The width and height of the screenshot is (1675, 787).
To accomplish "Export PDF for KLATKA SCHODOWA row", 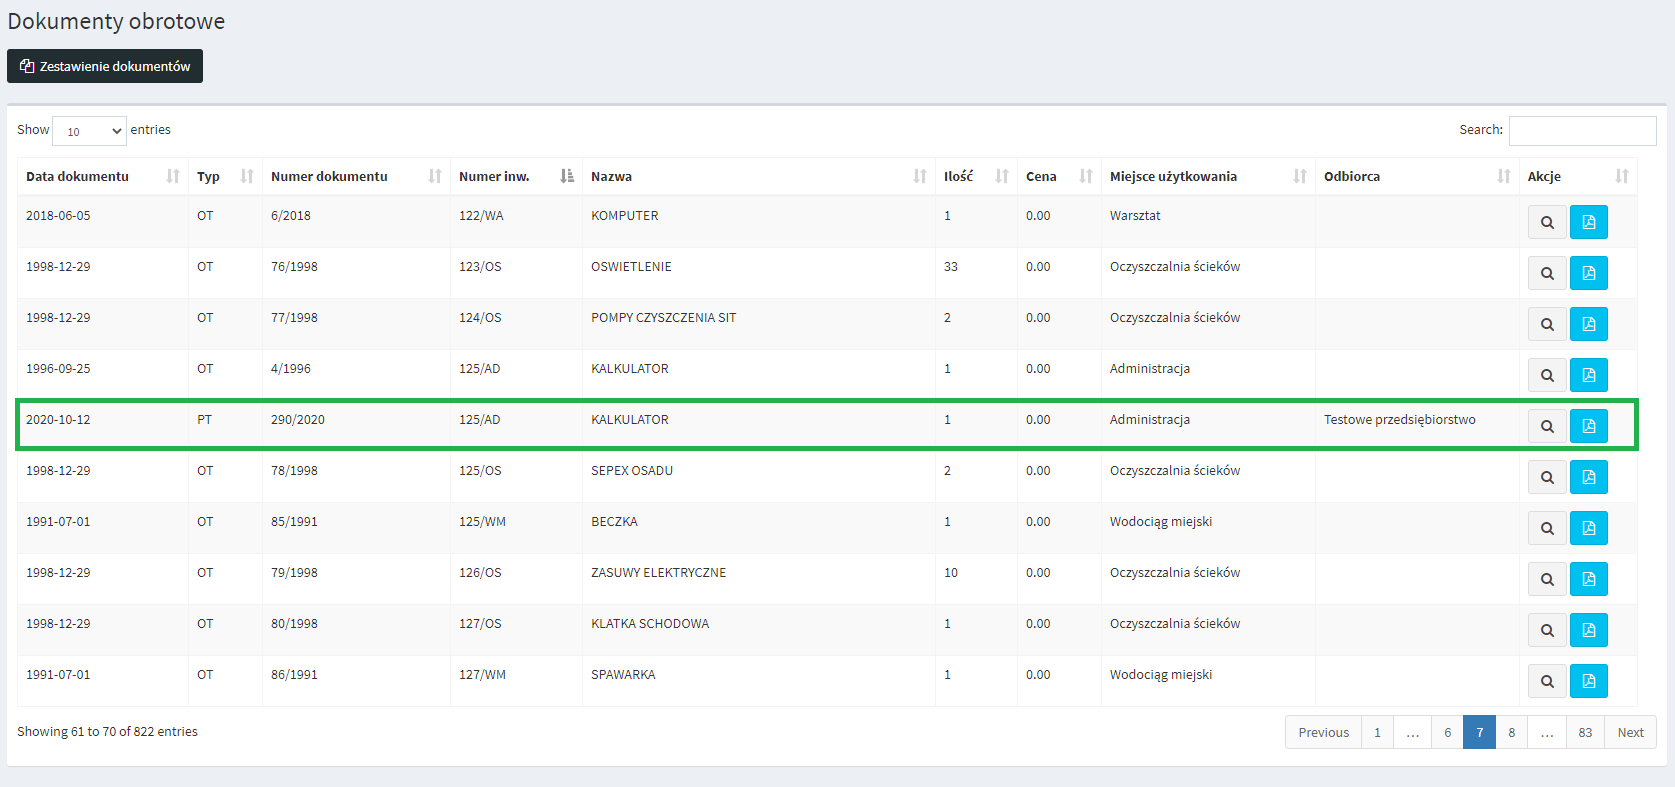I will point(1588,630).
